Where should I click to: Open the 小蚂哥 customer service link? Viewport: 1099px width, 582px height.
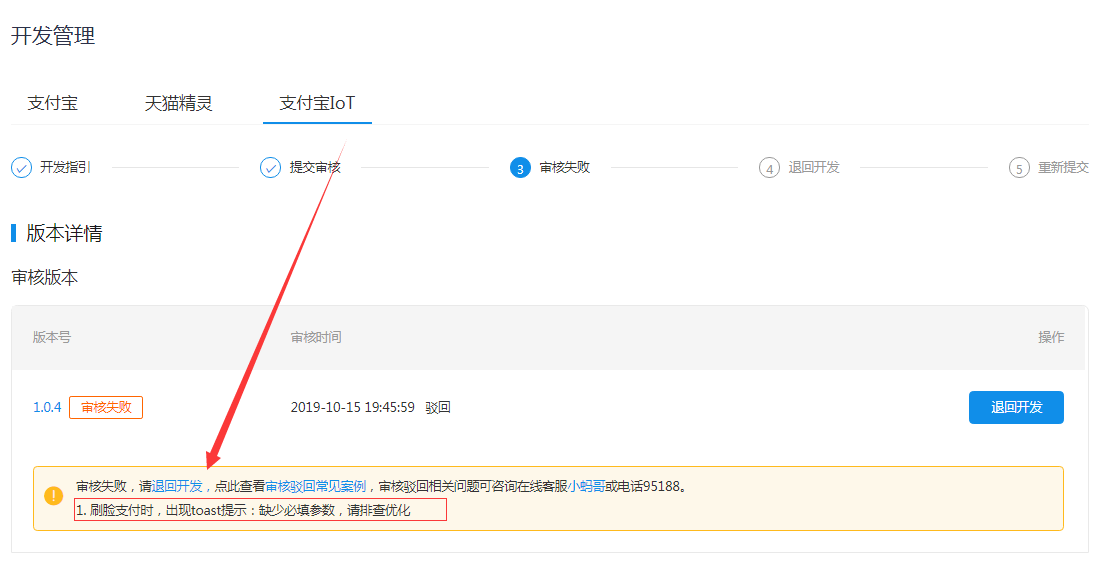point(586,486)
